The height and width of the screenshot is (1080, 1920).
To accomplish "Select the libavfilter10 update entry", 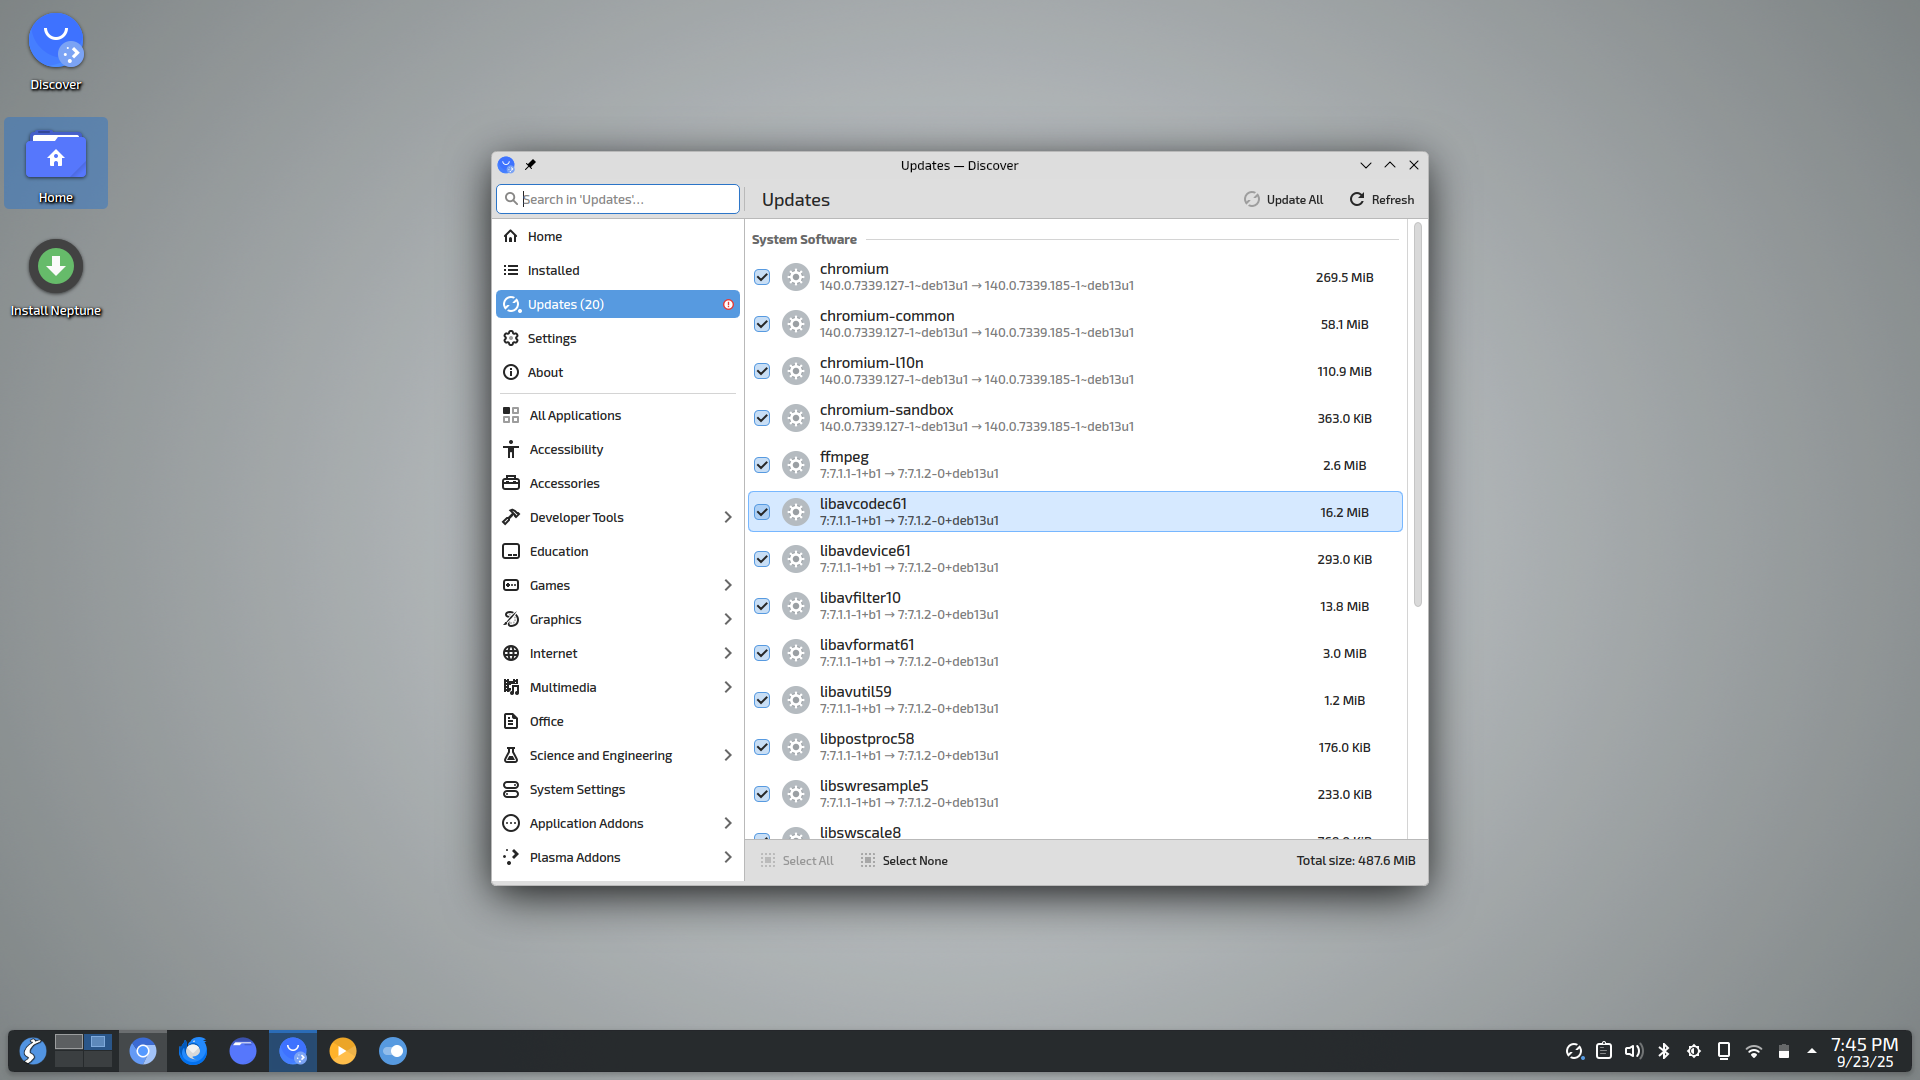I will click(1075, 606).
